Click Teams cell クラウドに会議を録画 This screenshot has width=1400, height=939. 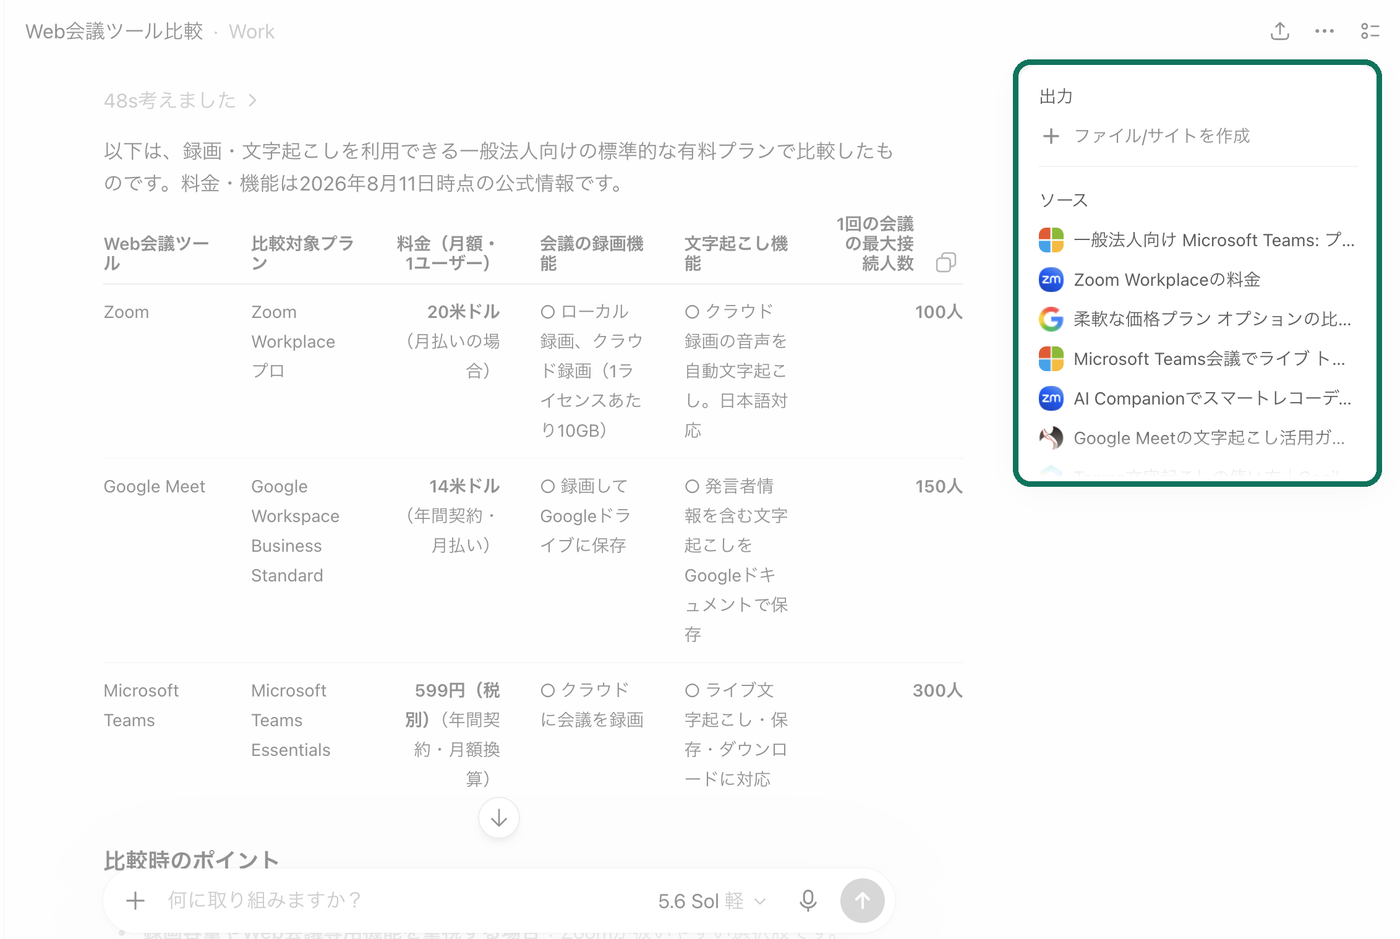[591, 705]
